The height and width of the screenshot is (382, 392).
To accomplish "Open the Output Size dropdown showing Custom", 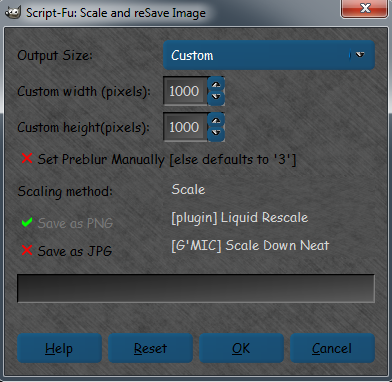I will (269, 55).
